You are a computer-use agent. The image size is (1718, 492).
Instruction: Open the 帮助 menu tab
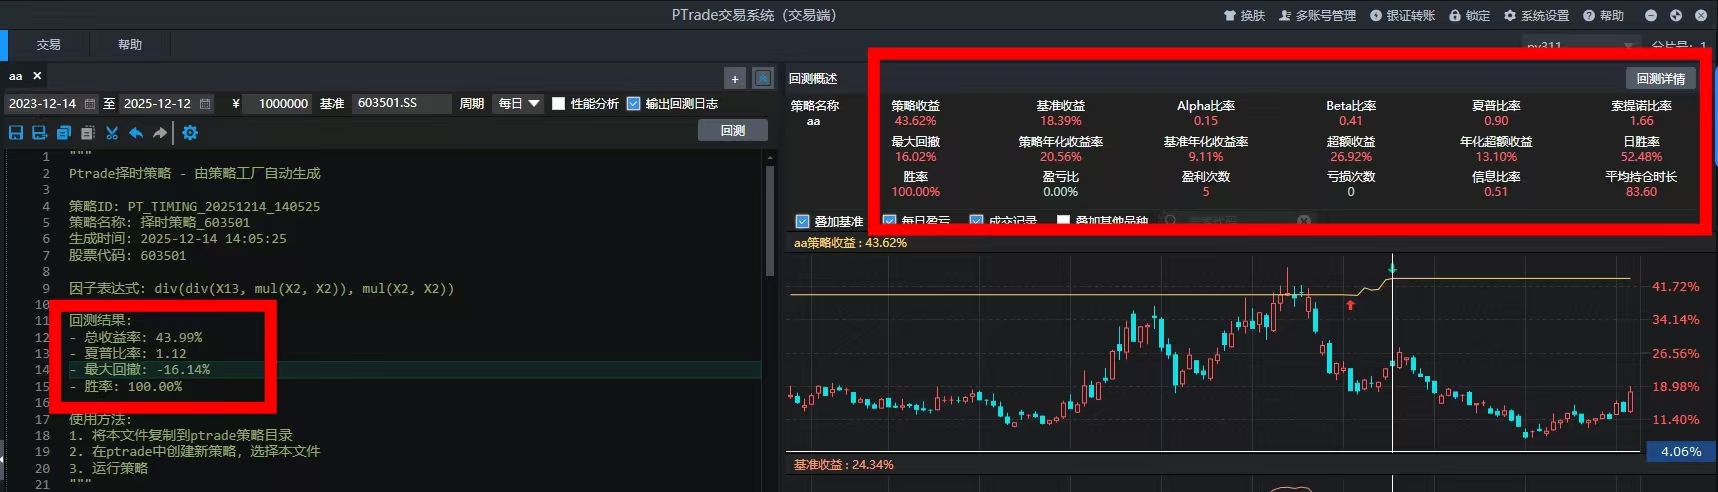130,45
